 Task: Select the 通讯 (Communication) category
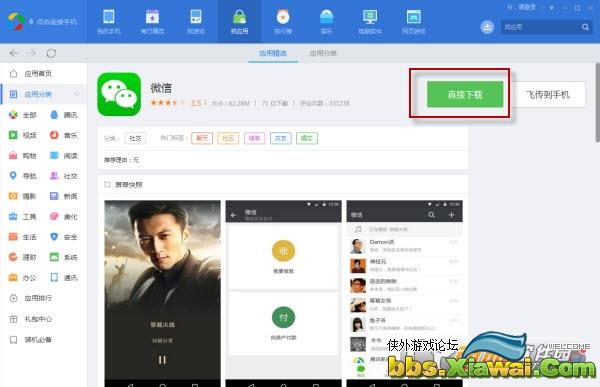(x=64, y=278)
